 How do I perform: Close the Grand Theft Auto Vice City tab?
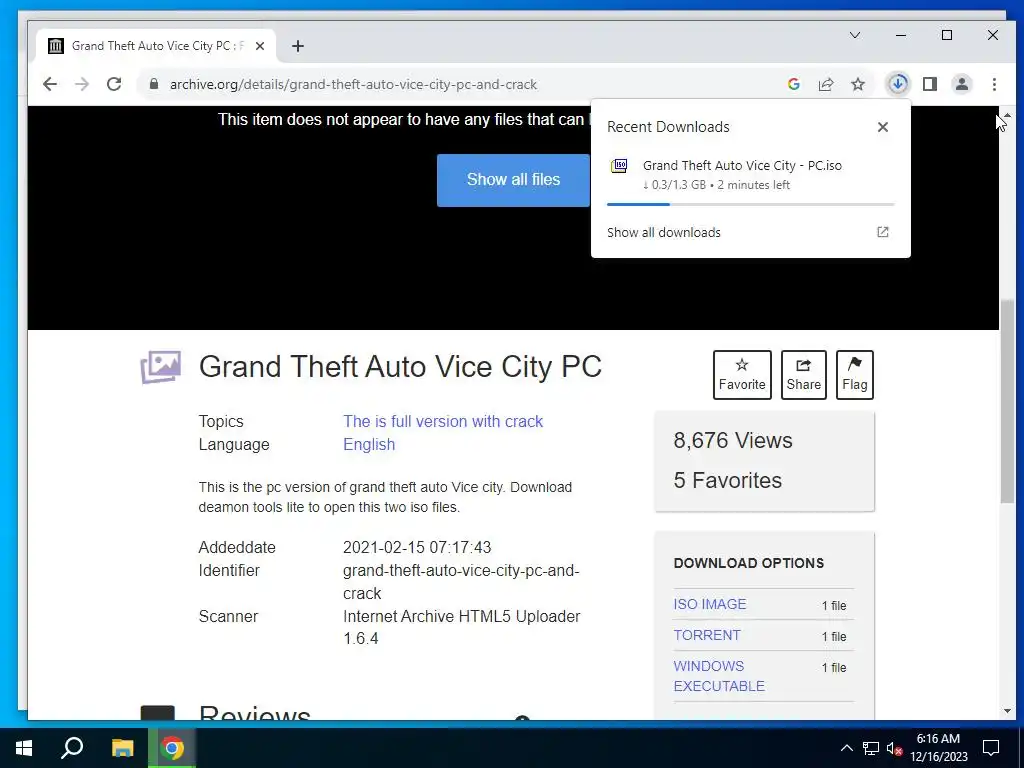point(260,46)
